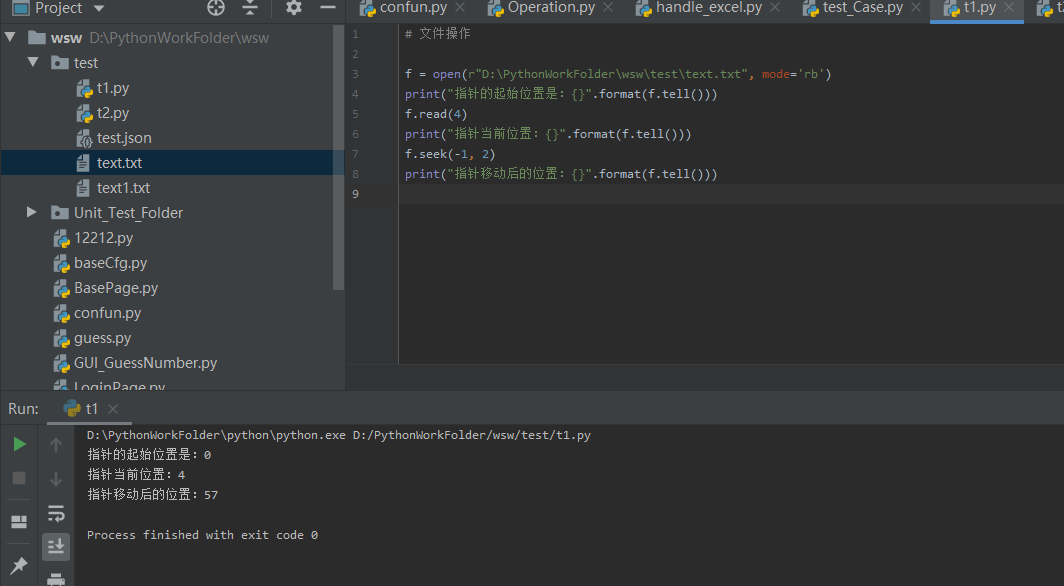Click the empty line 9 in editor

click(732, 194)
